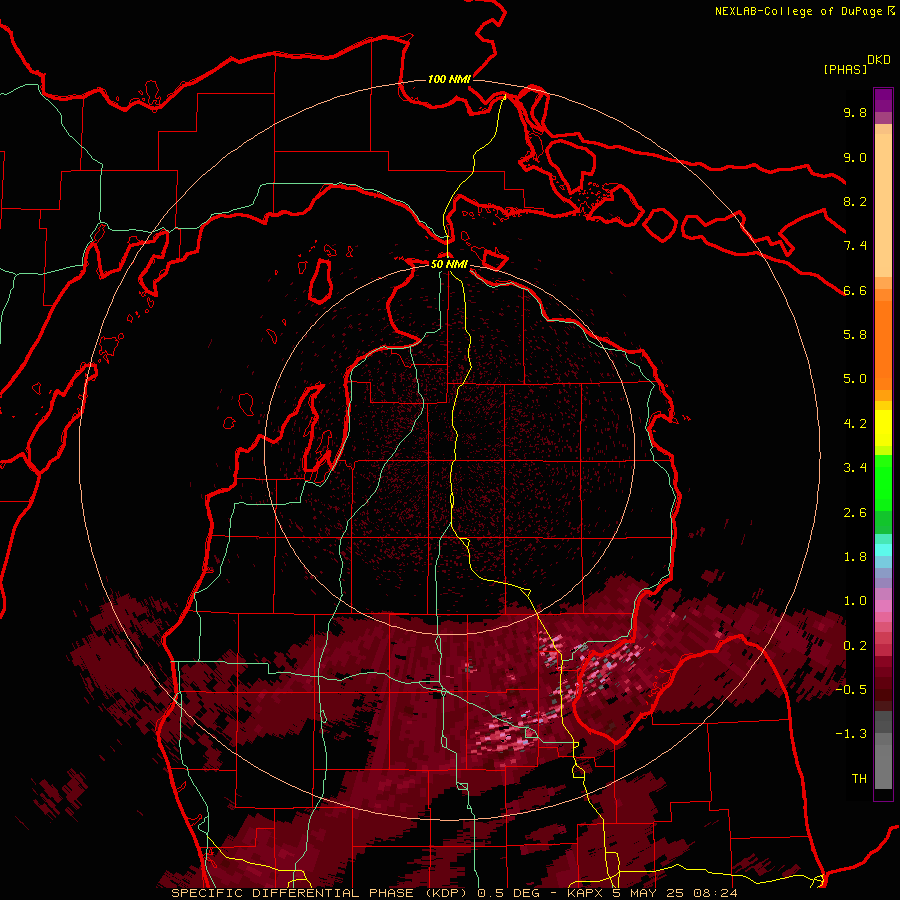This screenshot has height=900, width=900.
Task: Click the 50 NMI range ring label
Action: 449,264
